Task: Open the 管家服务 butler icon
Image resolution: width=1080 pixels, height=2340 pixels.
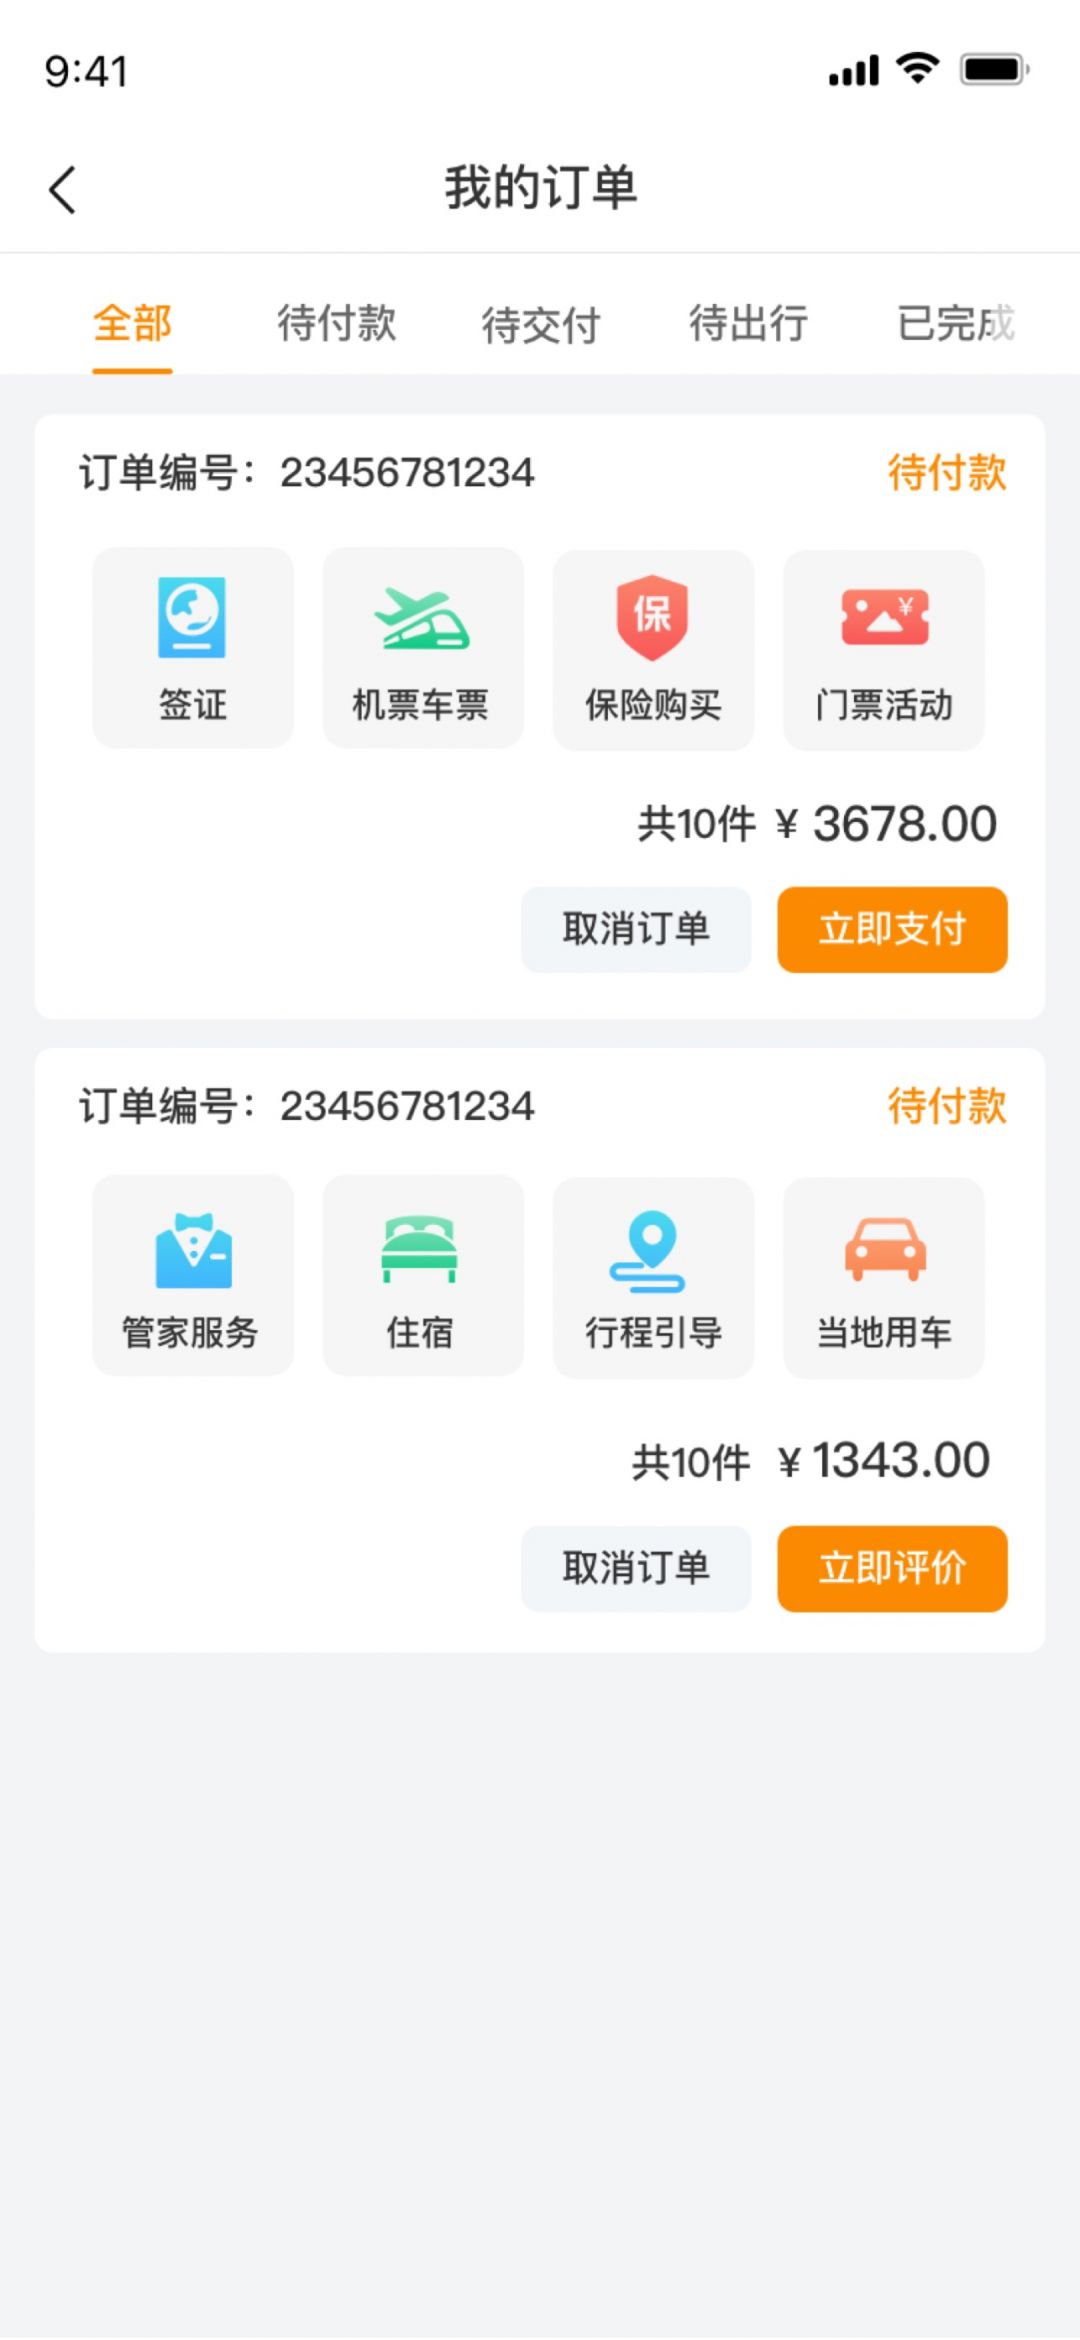Action: tap(193, 1250)
